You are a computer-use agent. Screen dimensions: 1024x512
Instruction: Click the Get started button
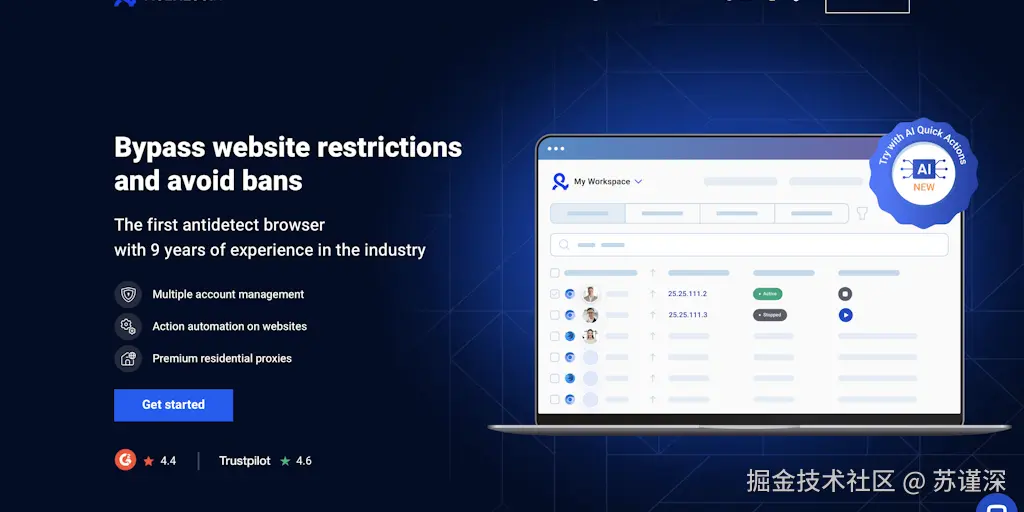tap(173, 405)
